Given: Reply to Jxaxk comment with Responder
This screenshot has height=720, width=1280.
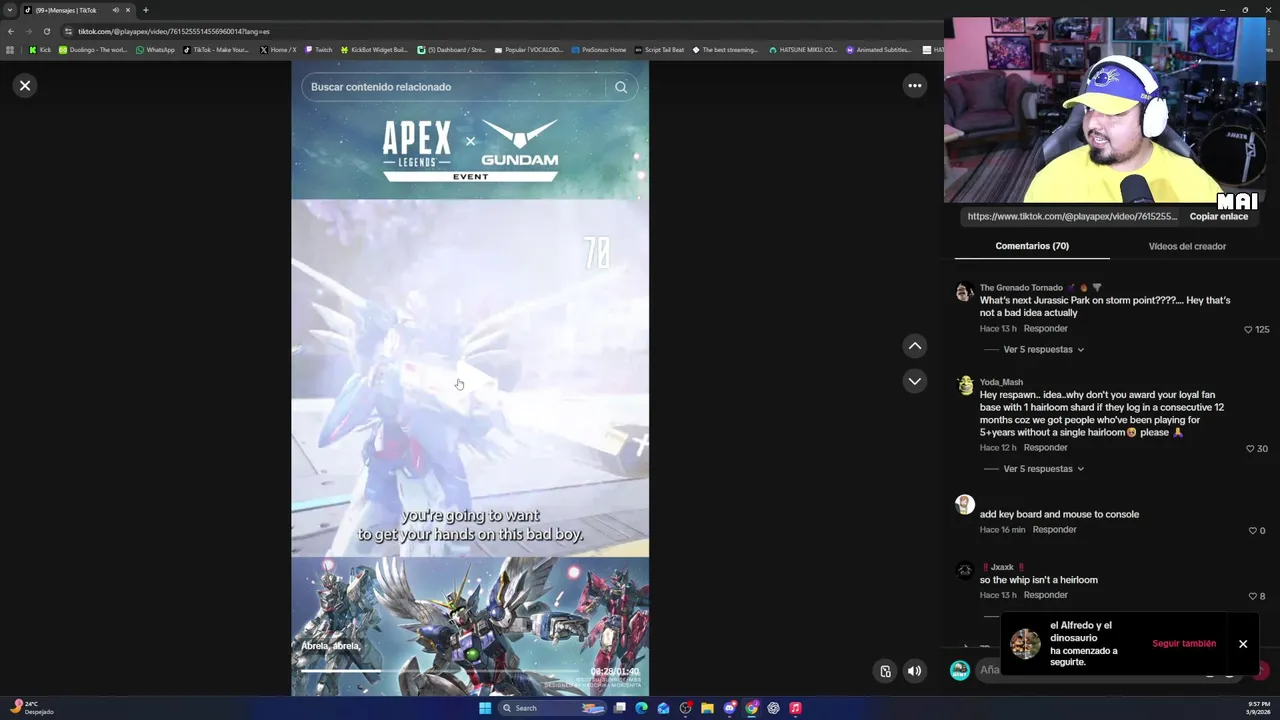Looking at the screenshot, I should coord(1045,595).
